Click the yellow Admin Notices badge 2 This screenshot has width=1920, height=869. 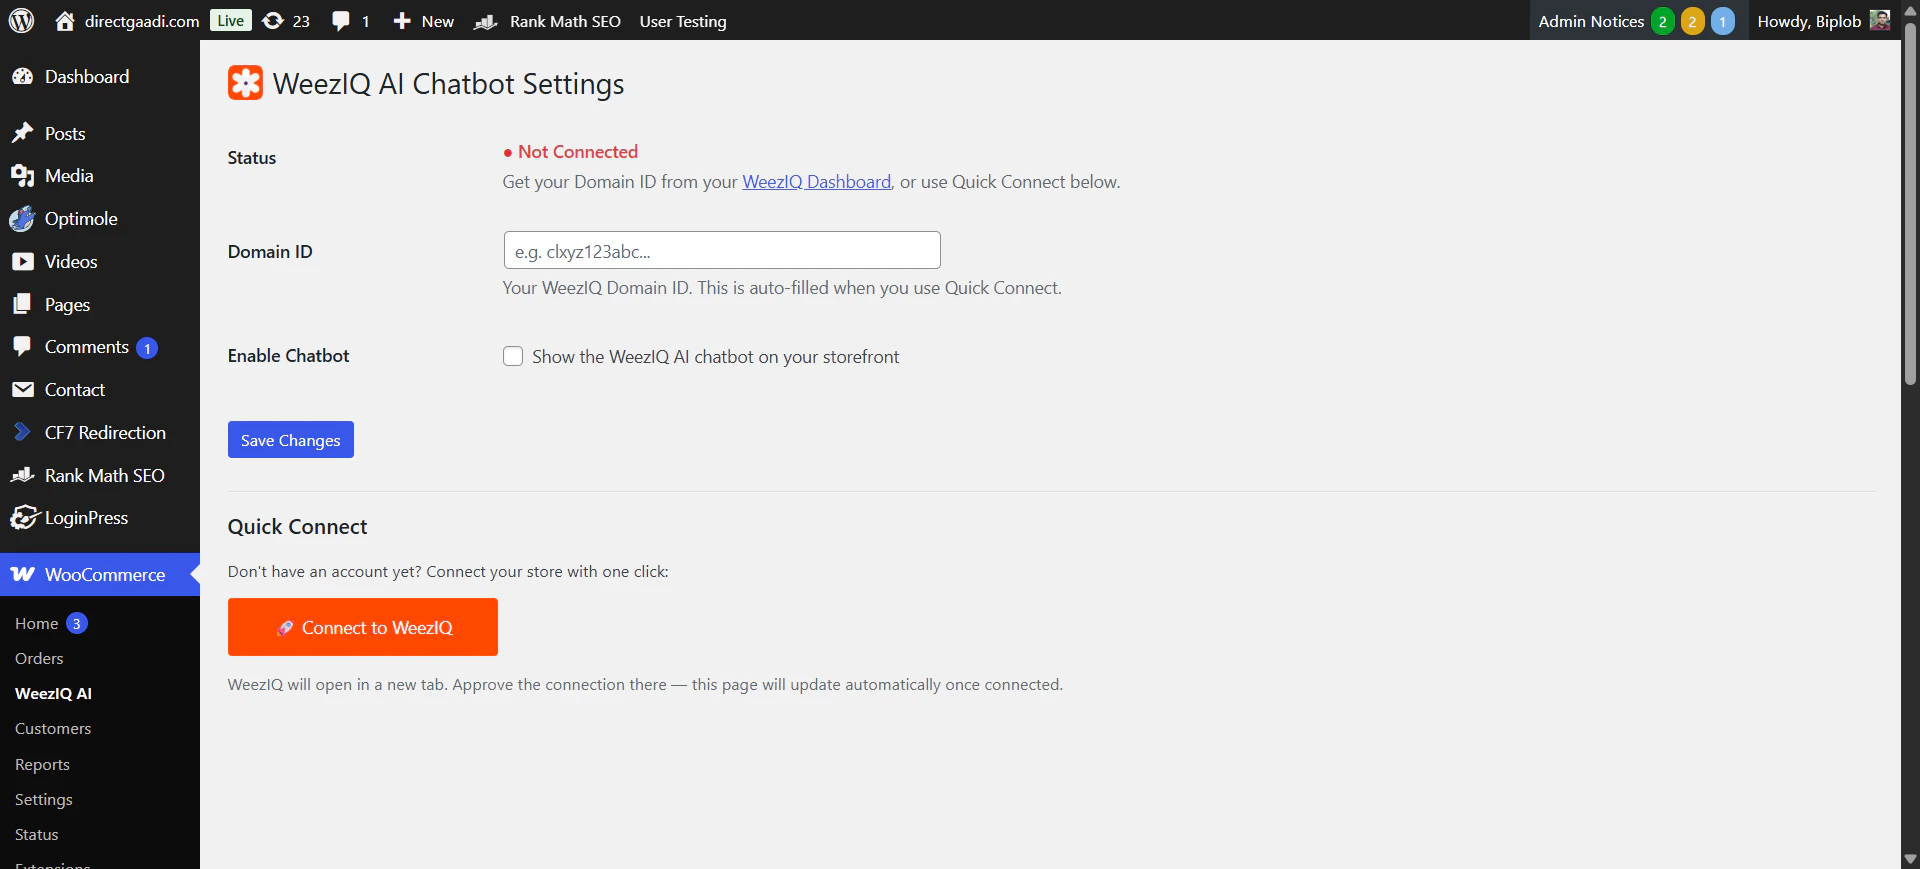[1693, 21]
